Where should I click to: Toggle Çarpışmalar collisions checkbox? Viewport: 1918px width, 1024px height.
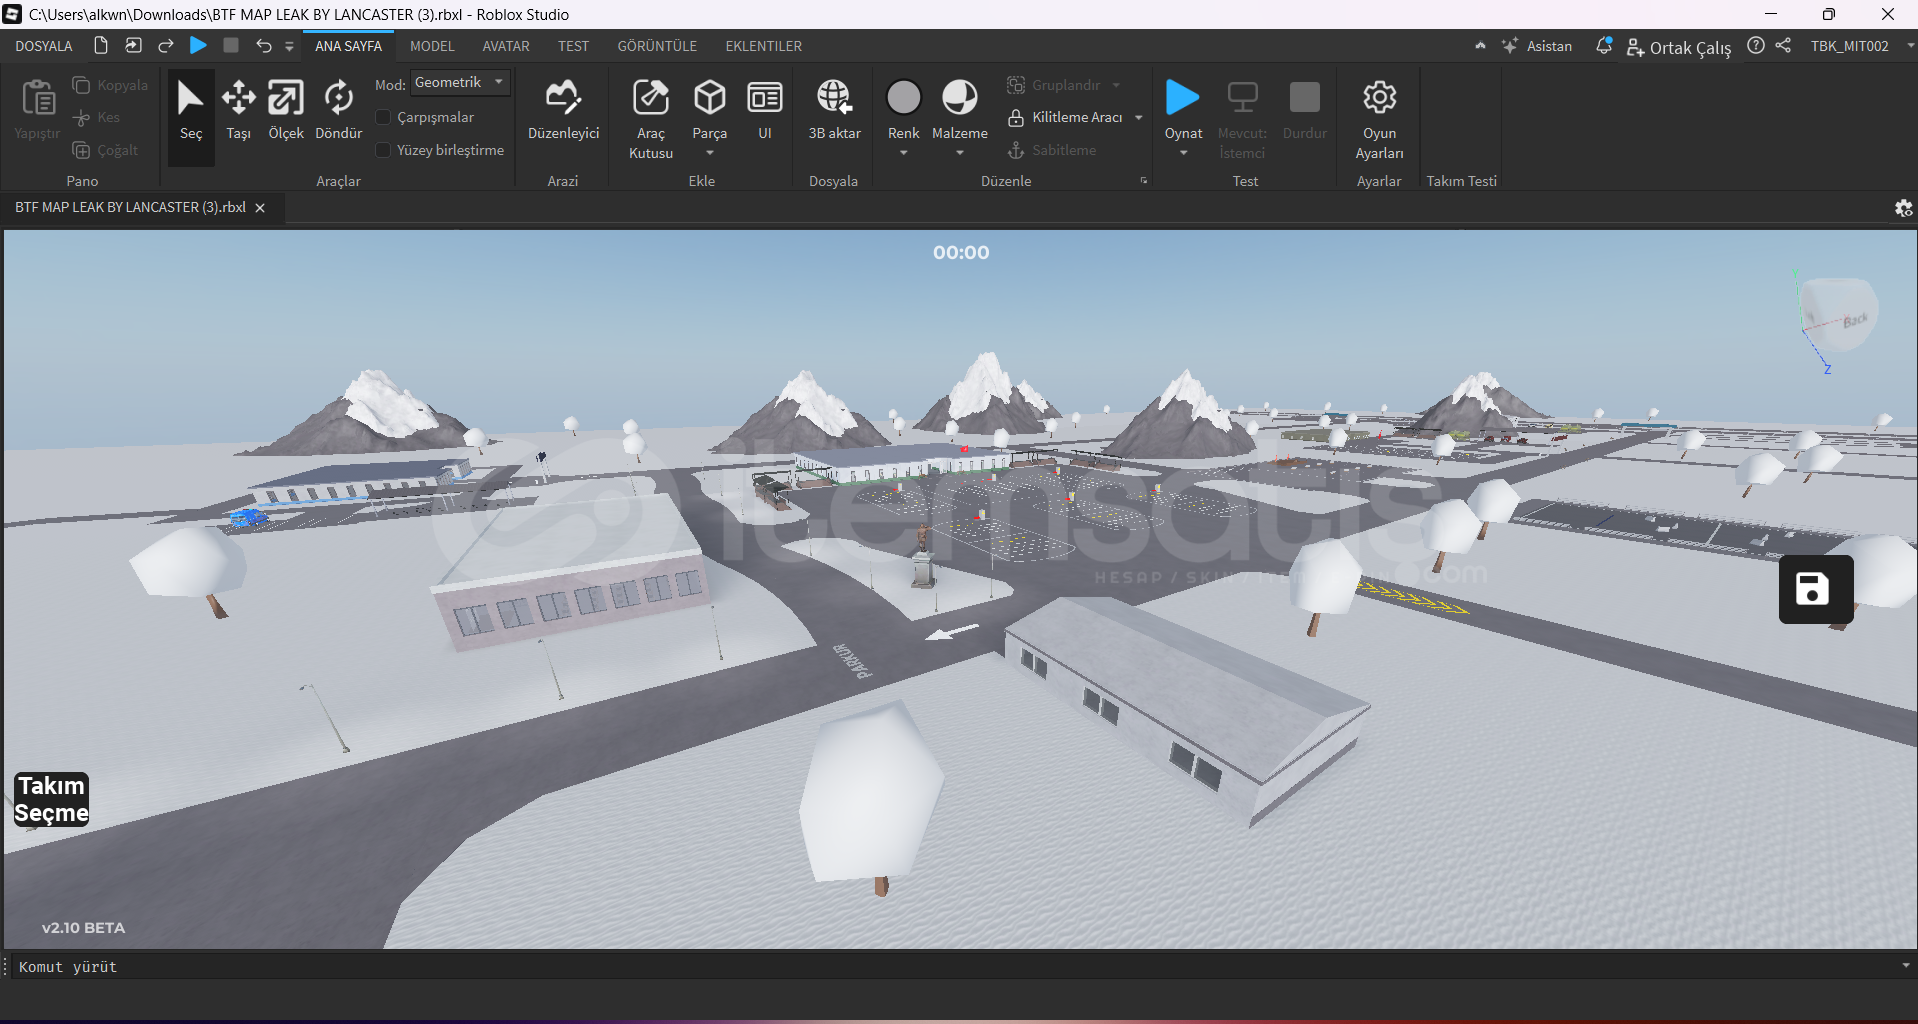[x=383, y=117]
